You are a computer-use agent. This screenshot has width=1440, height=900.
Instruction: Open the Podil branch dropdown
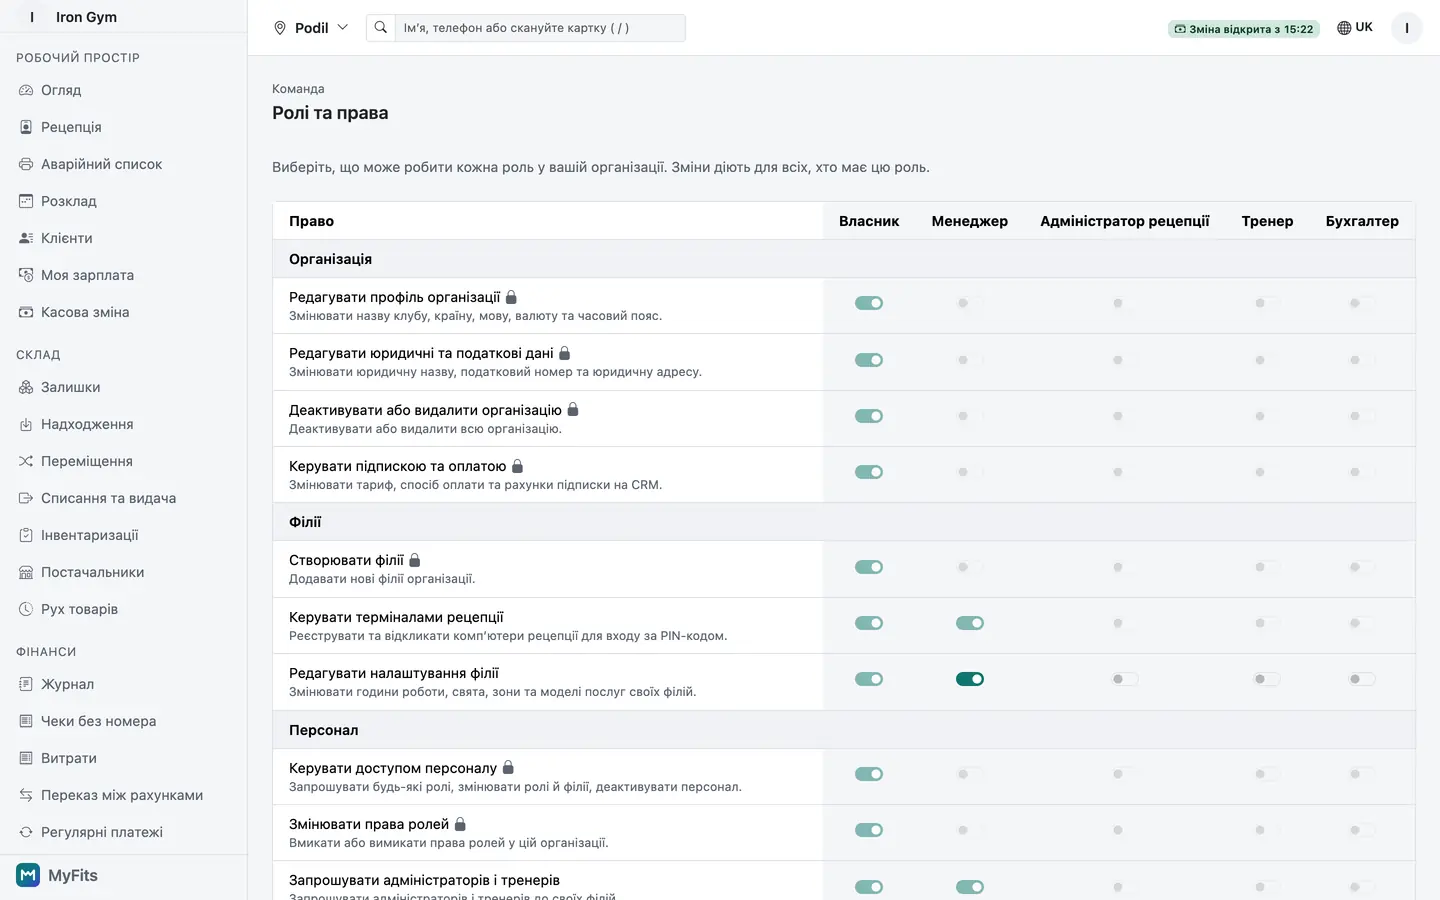[x=311, y=28]
